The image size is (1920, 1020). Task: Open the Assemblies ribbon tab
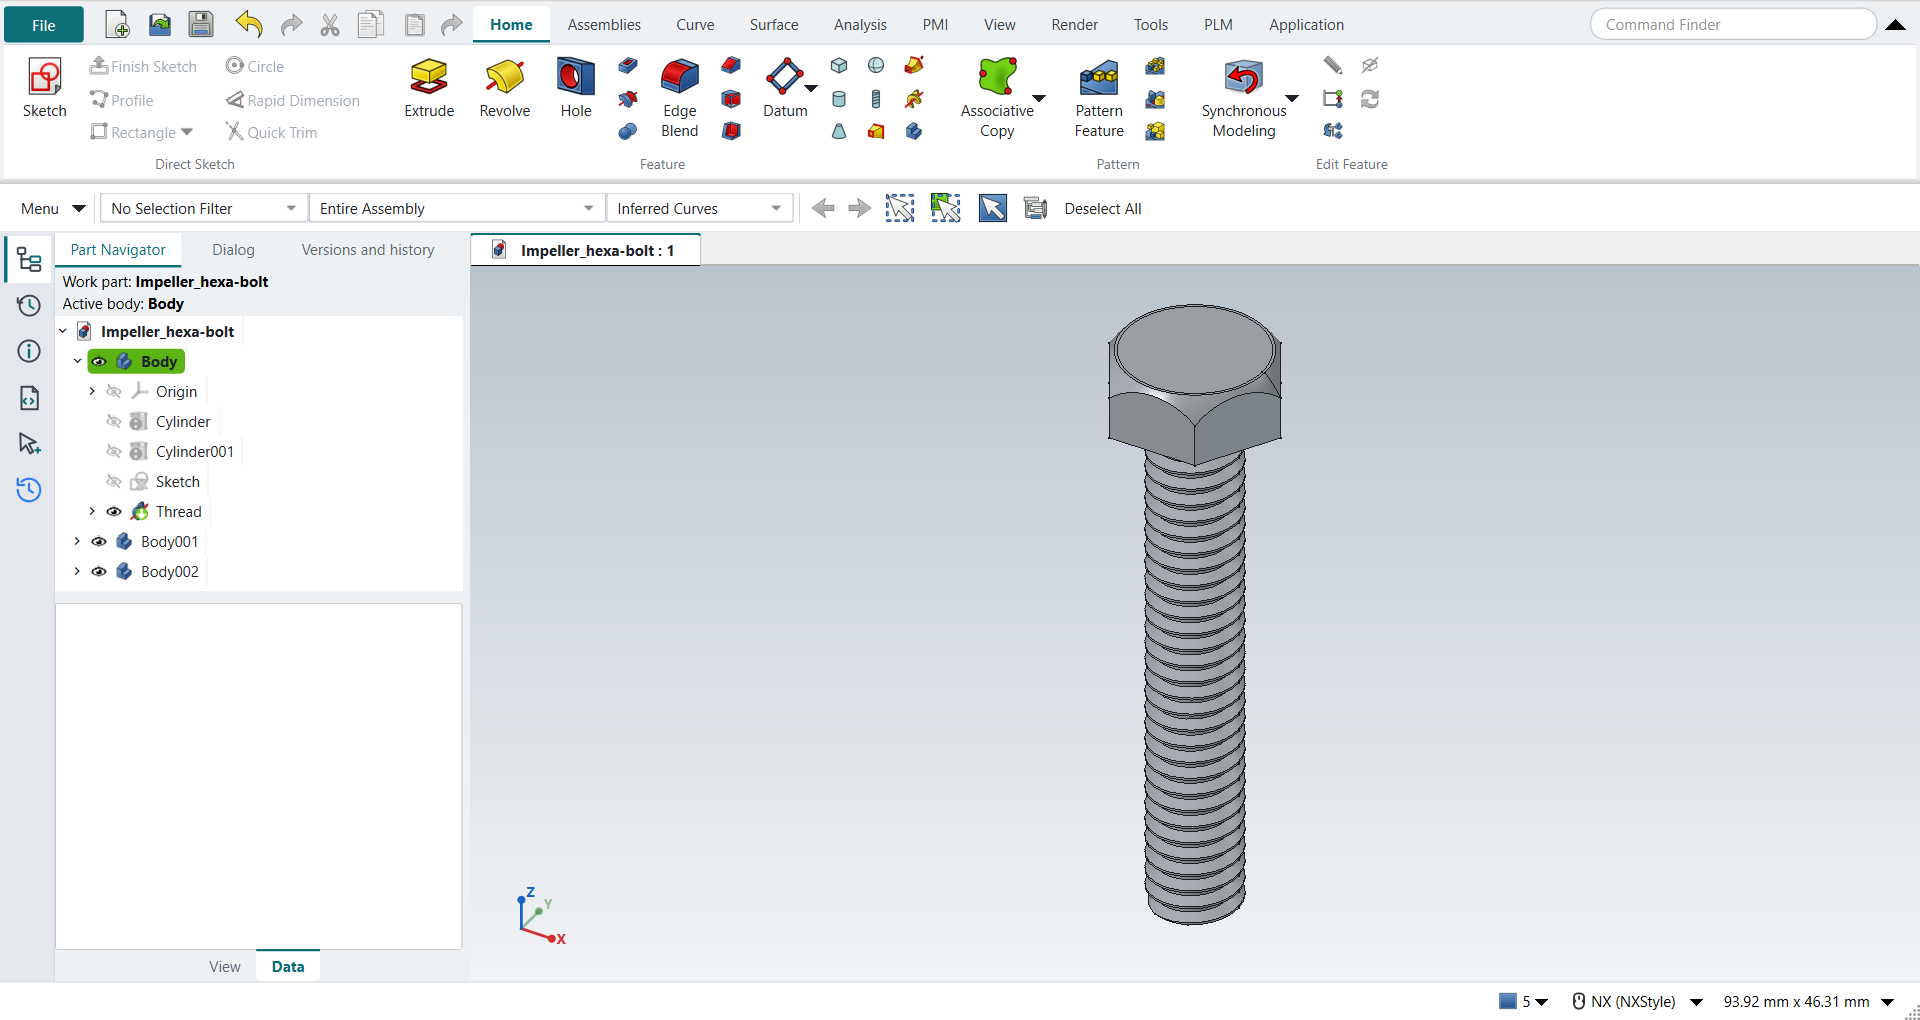click(604, 25)
